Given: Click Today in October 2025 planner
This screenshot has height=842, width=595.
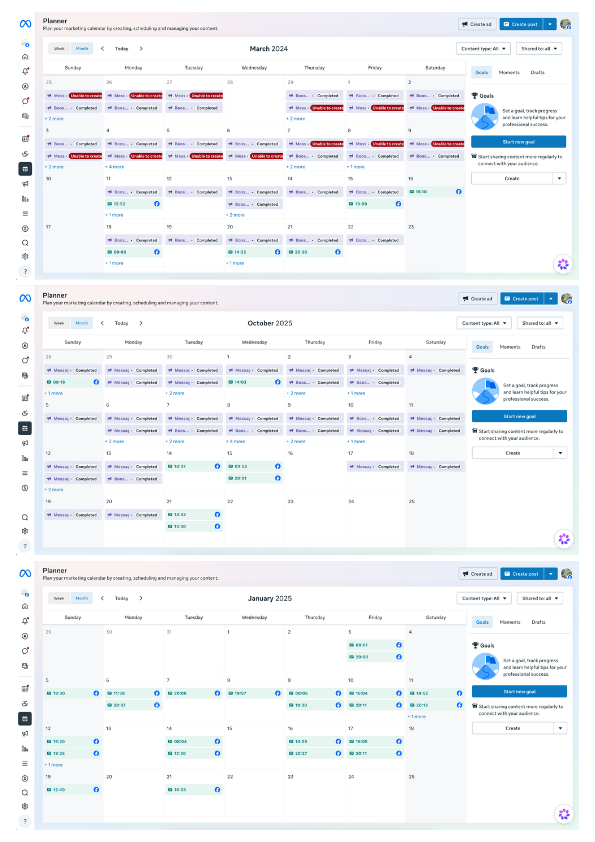Looking at the screenshot, I should coord(121,323).
